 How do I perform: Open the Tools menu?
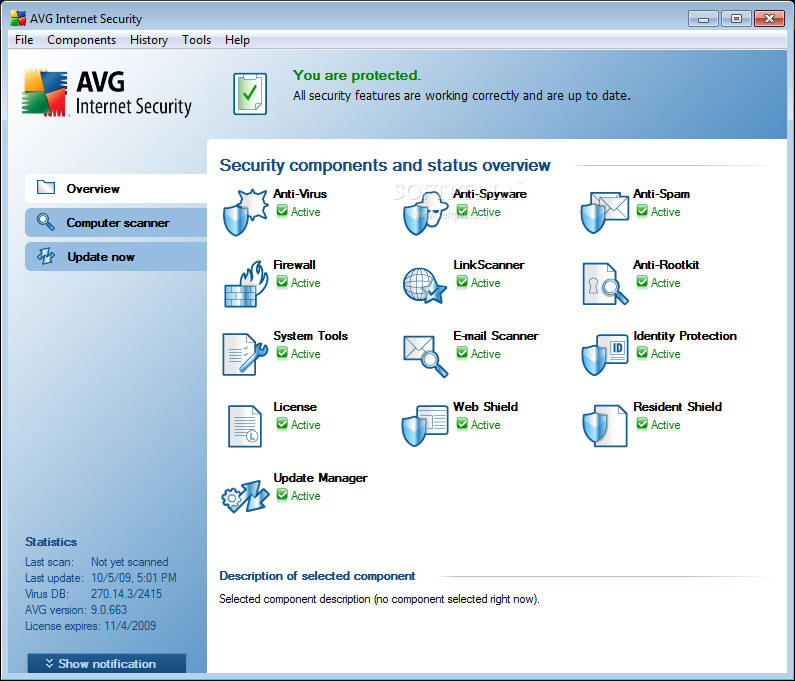196,40
